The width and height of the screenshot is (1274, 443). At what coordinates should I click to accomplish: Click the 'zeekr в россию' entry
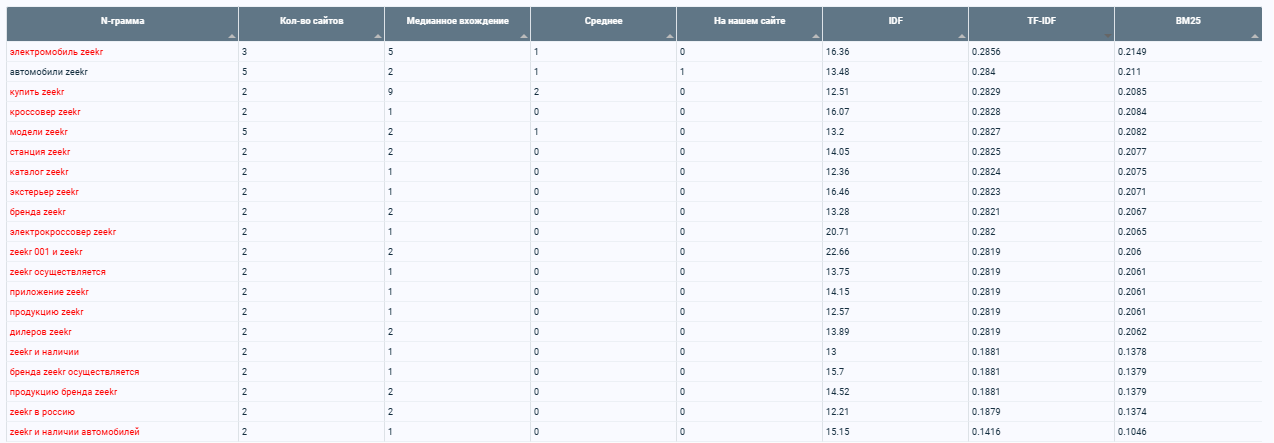[x=42, y=412]
